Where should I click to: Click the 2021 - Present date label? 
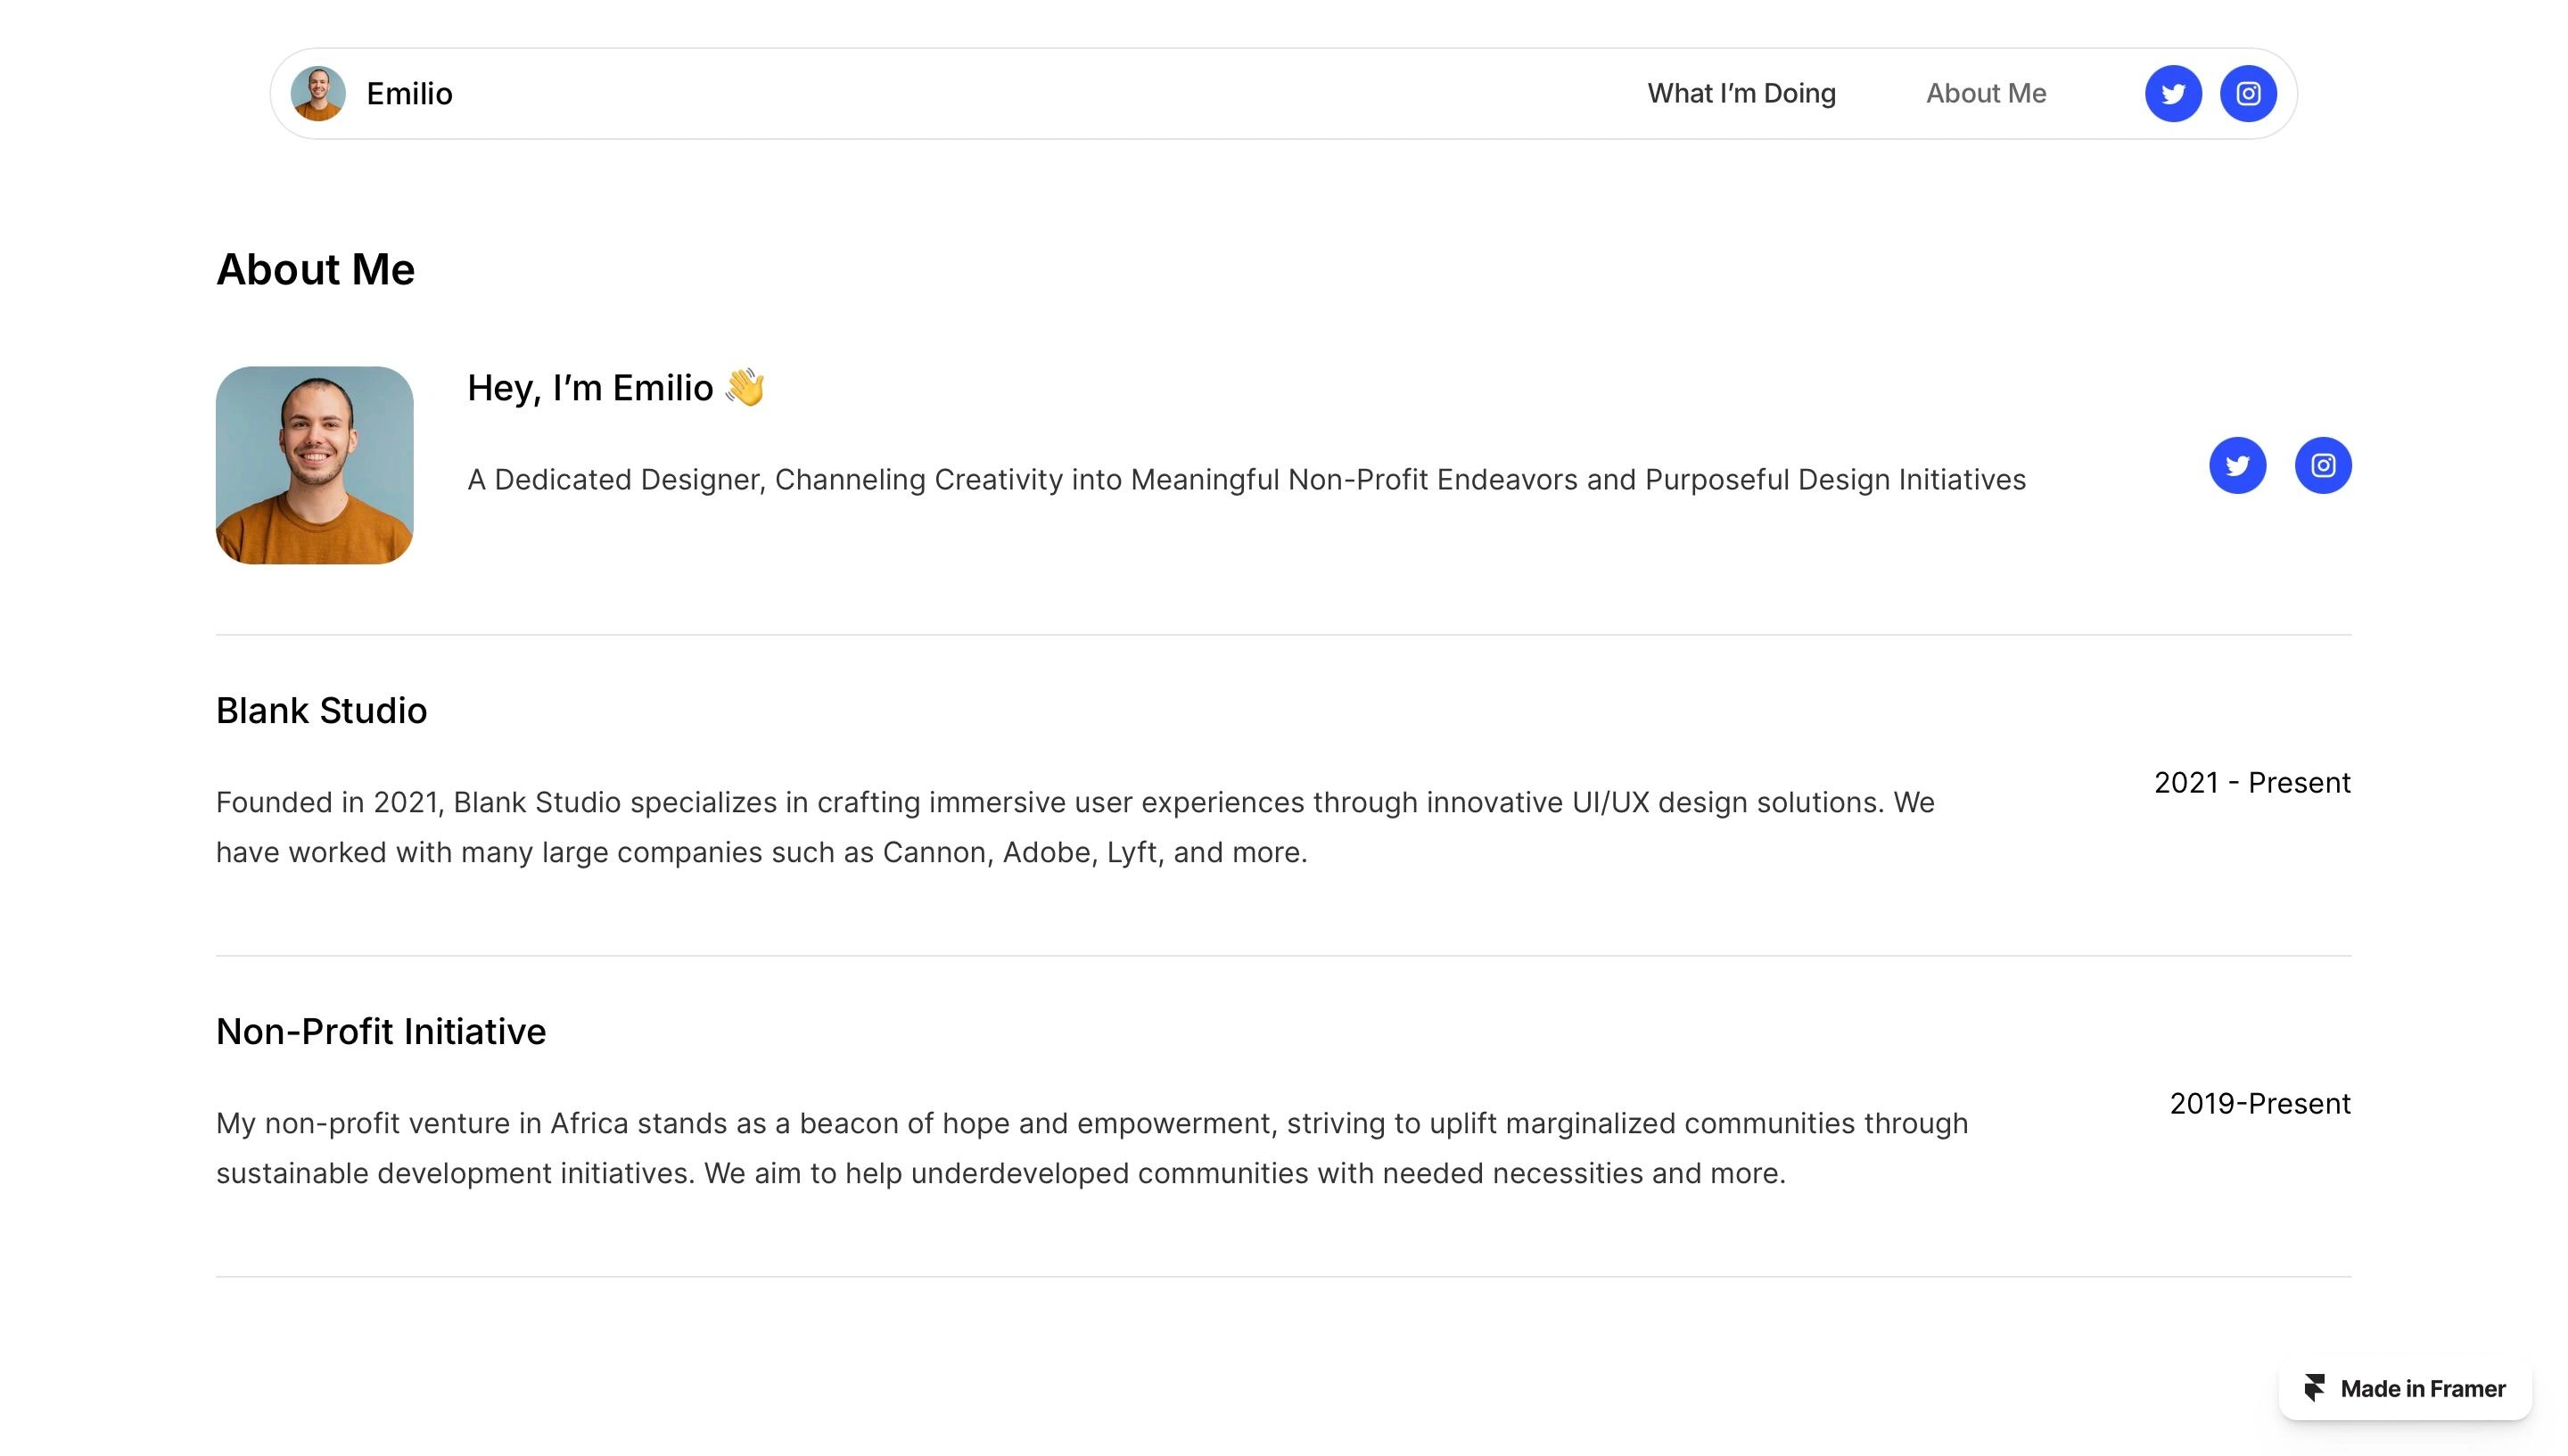pos(2252,782)
